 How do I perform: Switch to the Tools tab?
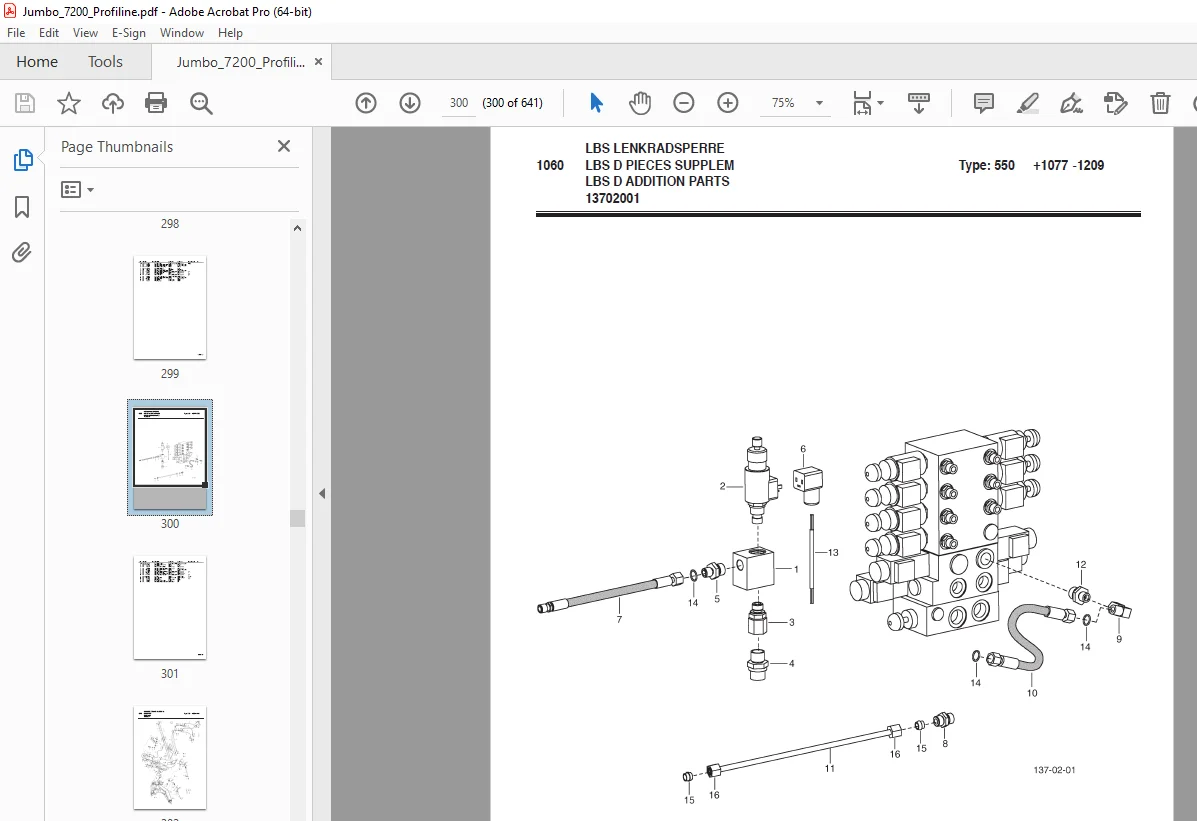pos(105,62)
